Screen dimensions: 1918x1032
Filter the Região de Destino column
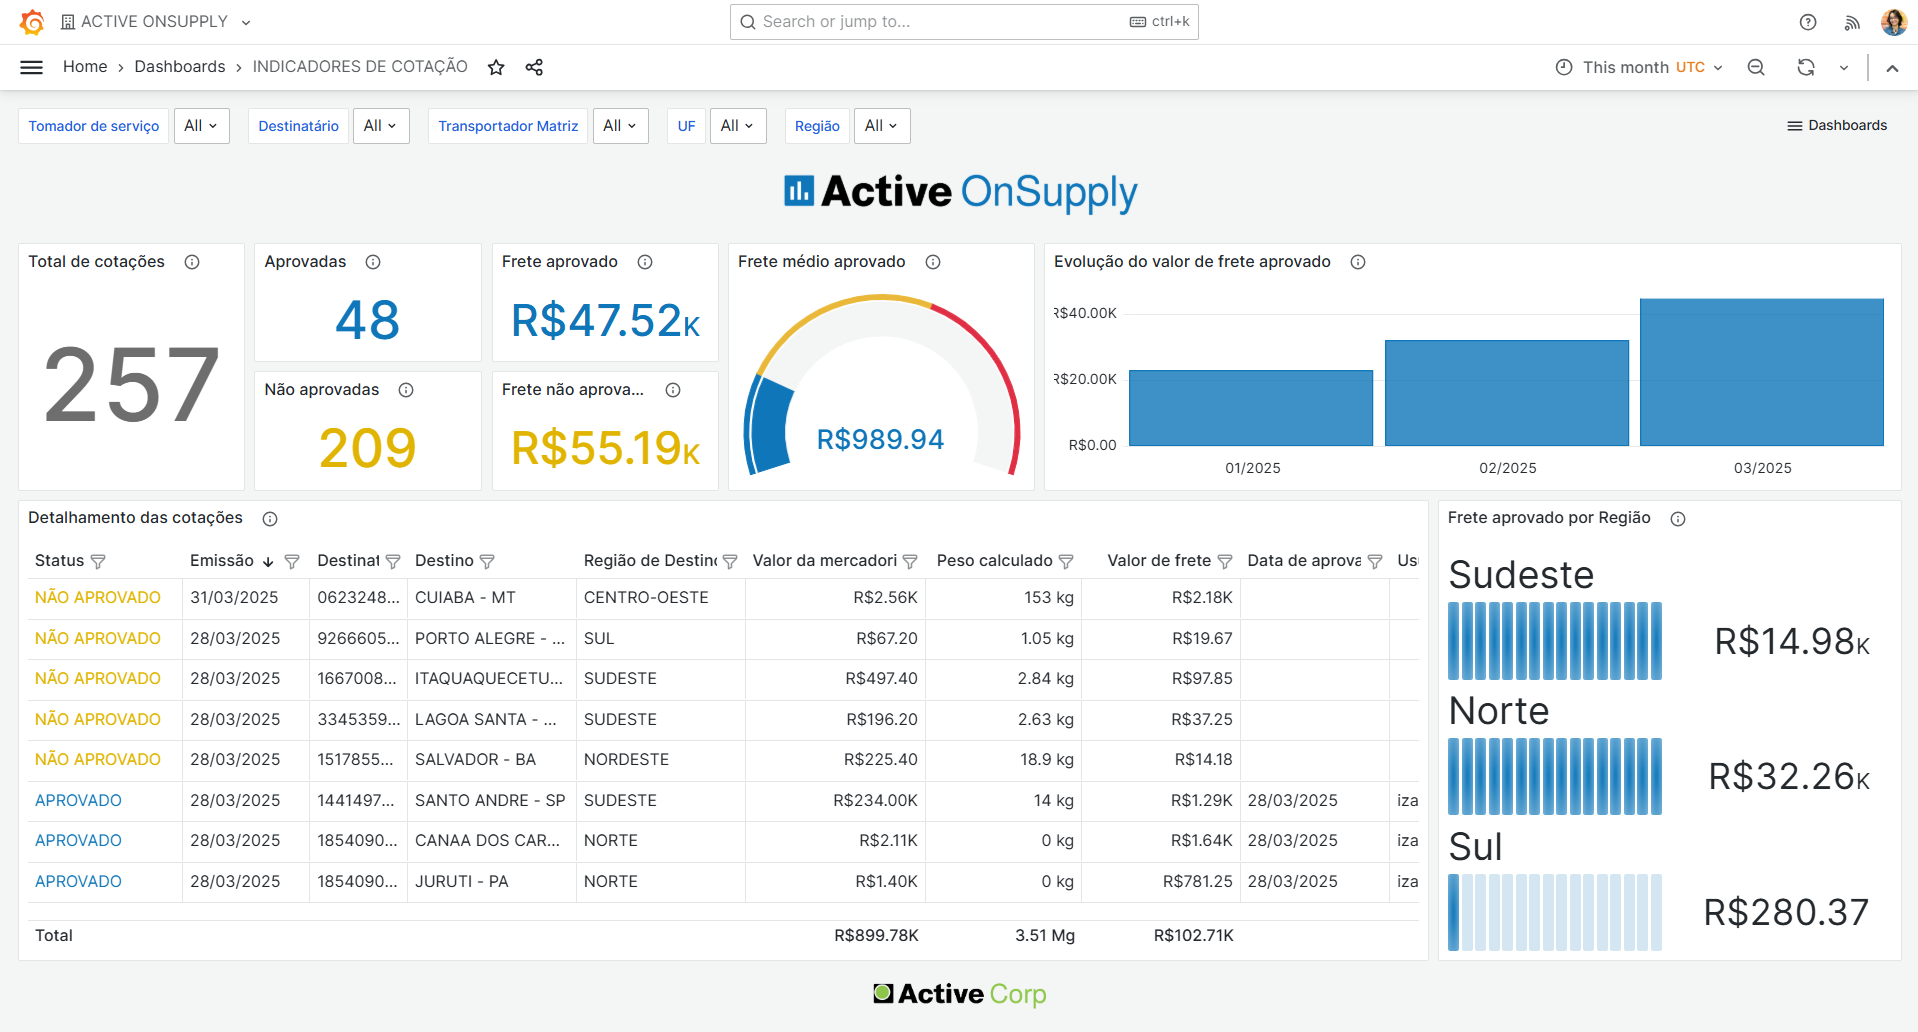point(730,562)
